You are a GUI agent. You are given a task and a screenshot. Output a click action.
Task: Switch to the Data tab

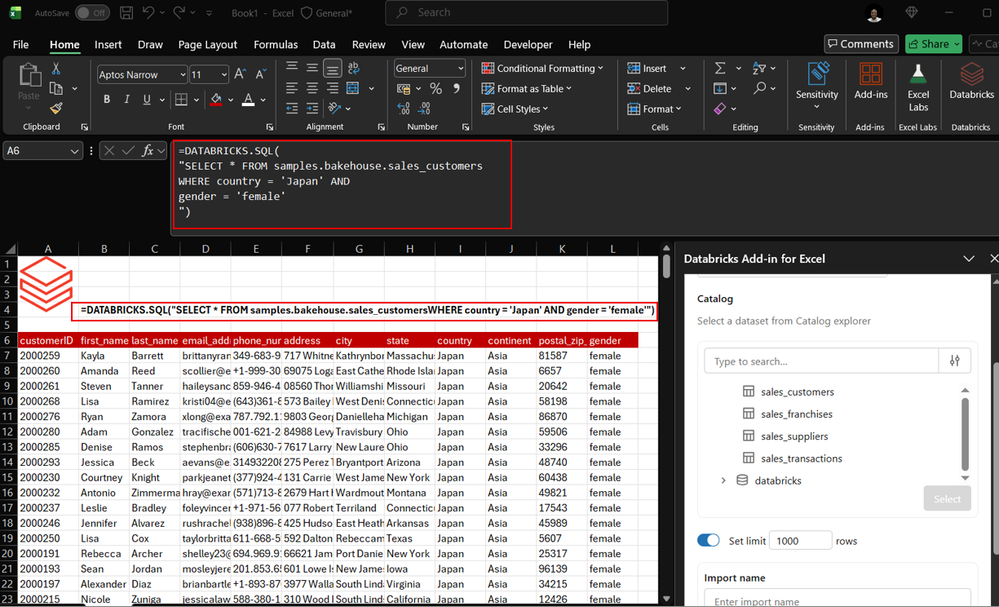point(324,45)
